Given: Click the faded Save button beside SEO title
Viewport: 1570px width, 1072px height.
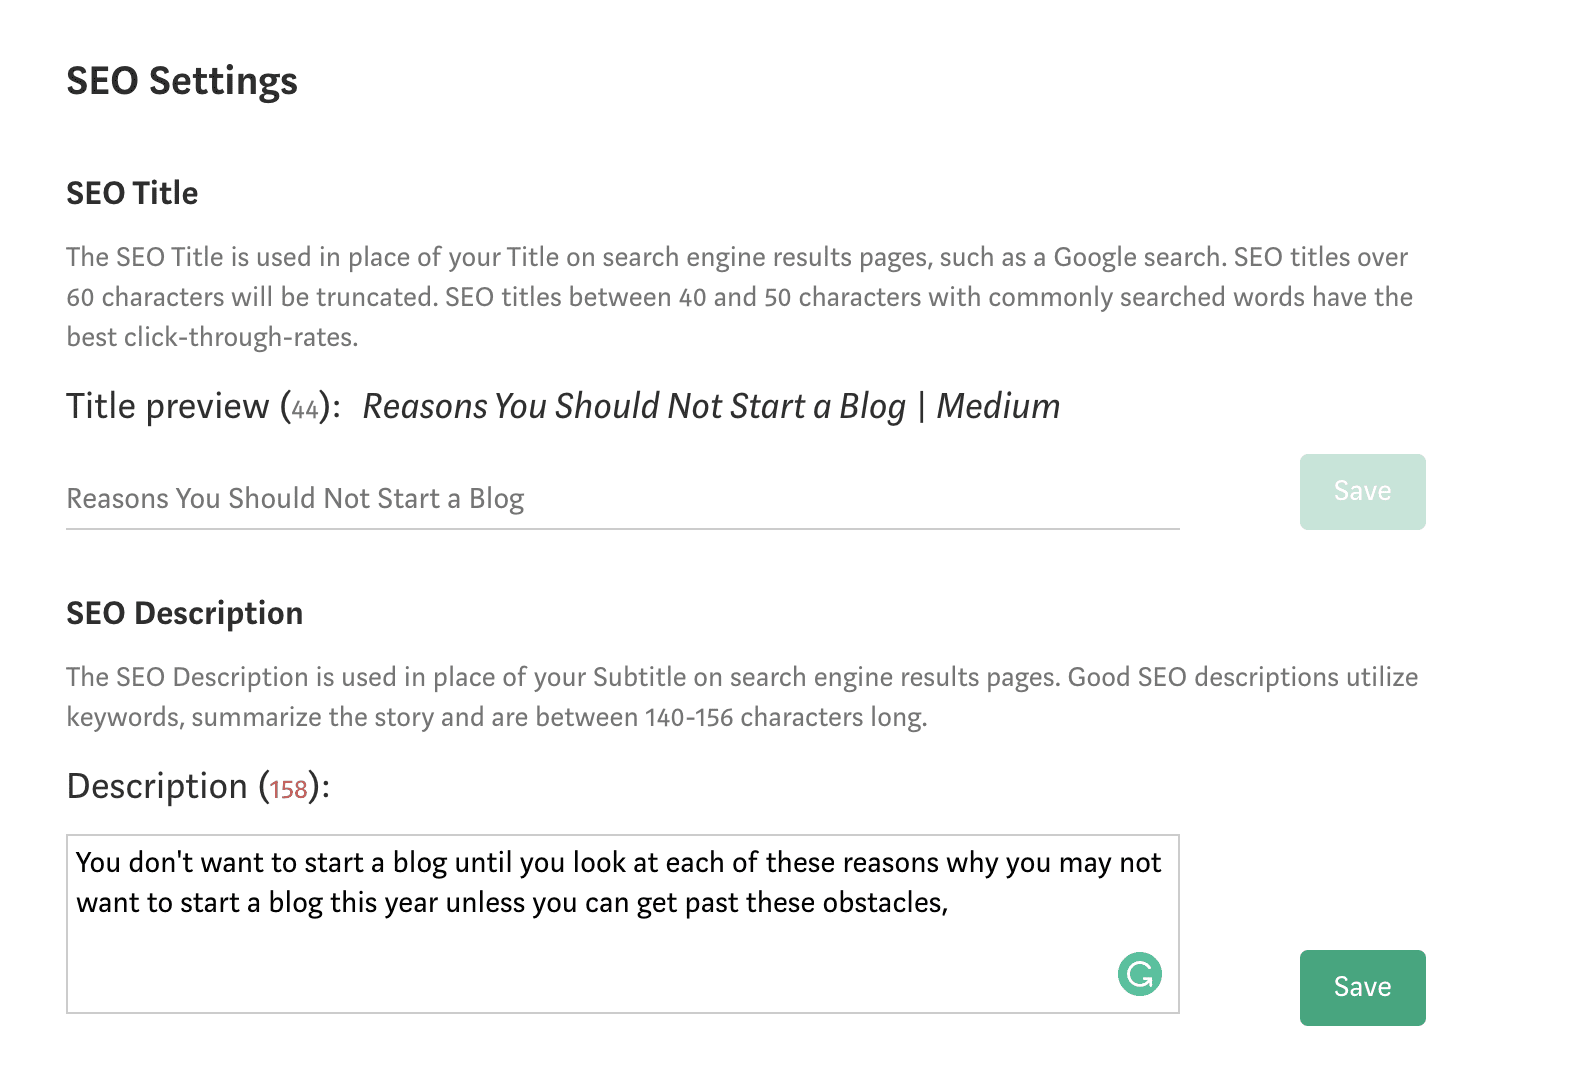Looking at the screenshot, I should pos(1362,492).
